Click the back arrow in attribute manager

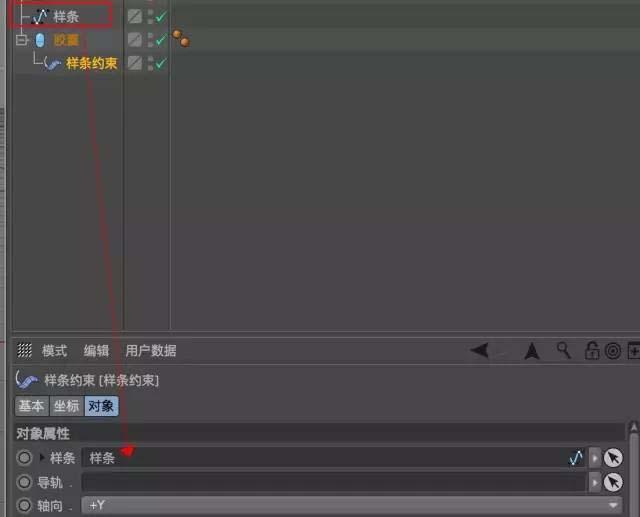pos(480,350)
